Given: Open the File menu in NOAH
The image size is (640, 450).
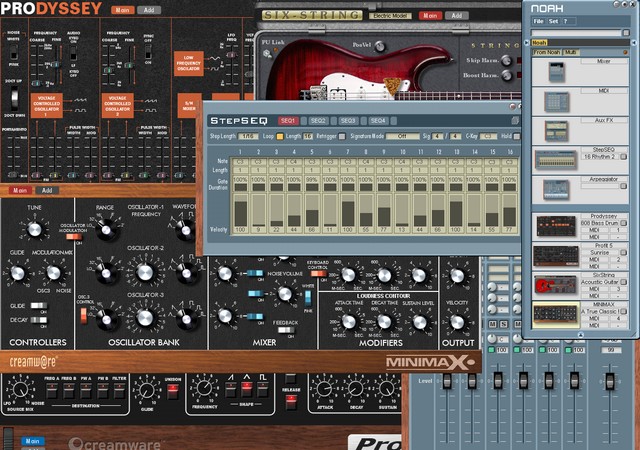Looking at the screenshot, I should coord(538,21).
